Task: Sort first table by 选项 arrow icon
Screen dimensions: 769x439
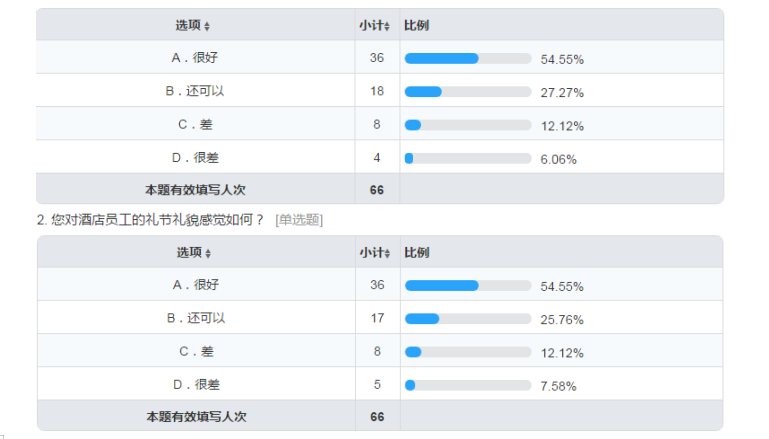Action: pyautogui.click(x=207, y=26)
